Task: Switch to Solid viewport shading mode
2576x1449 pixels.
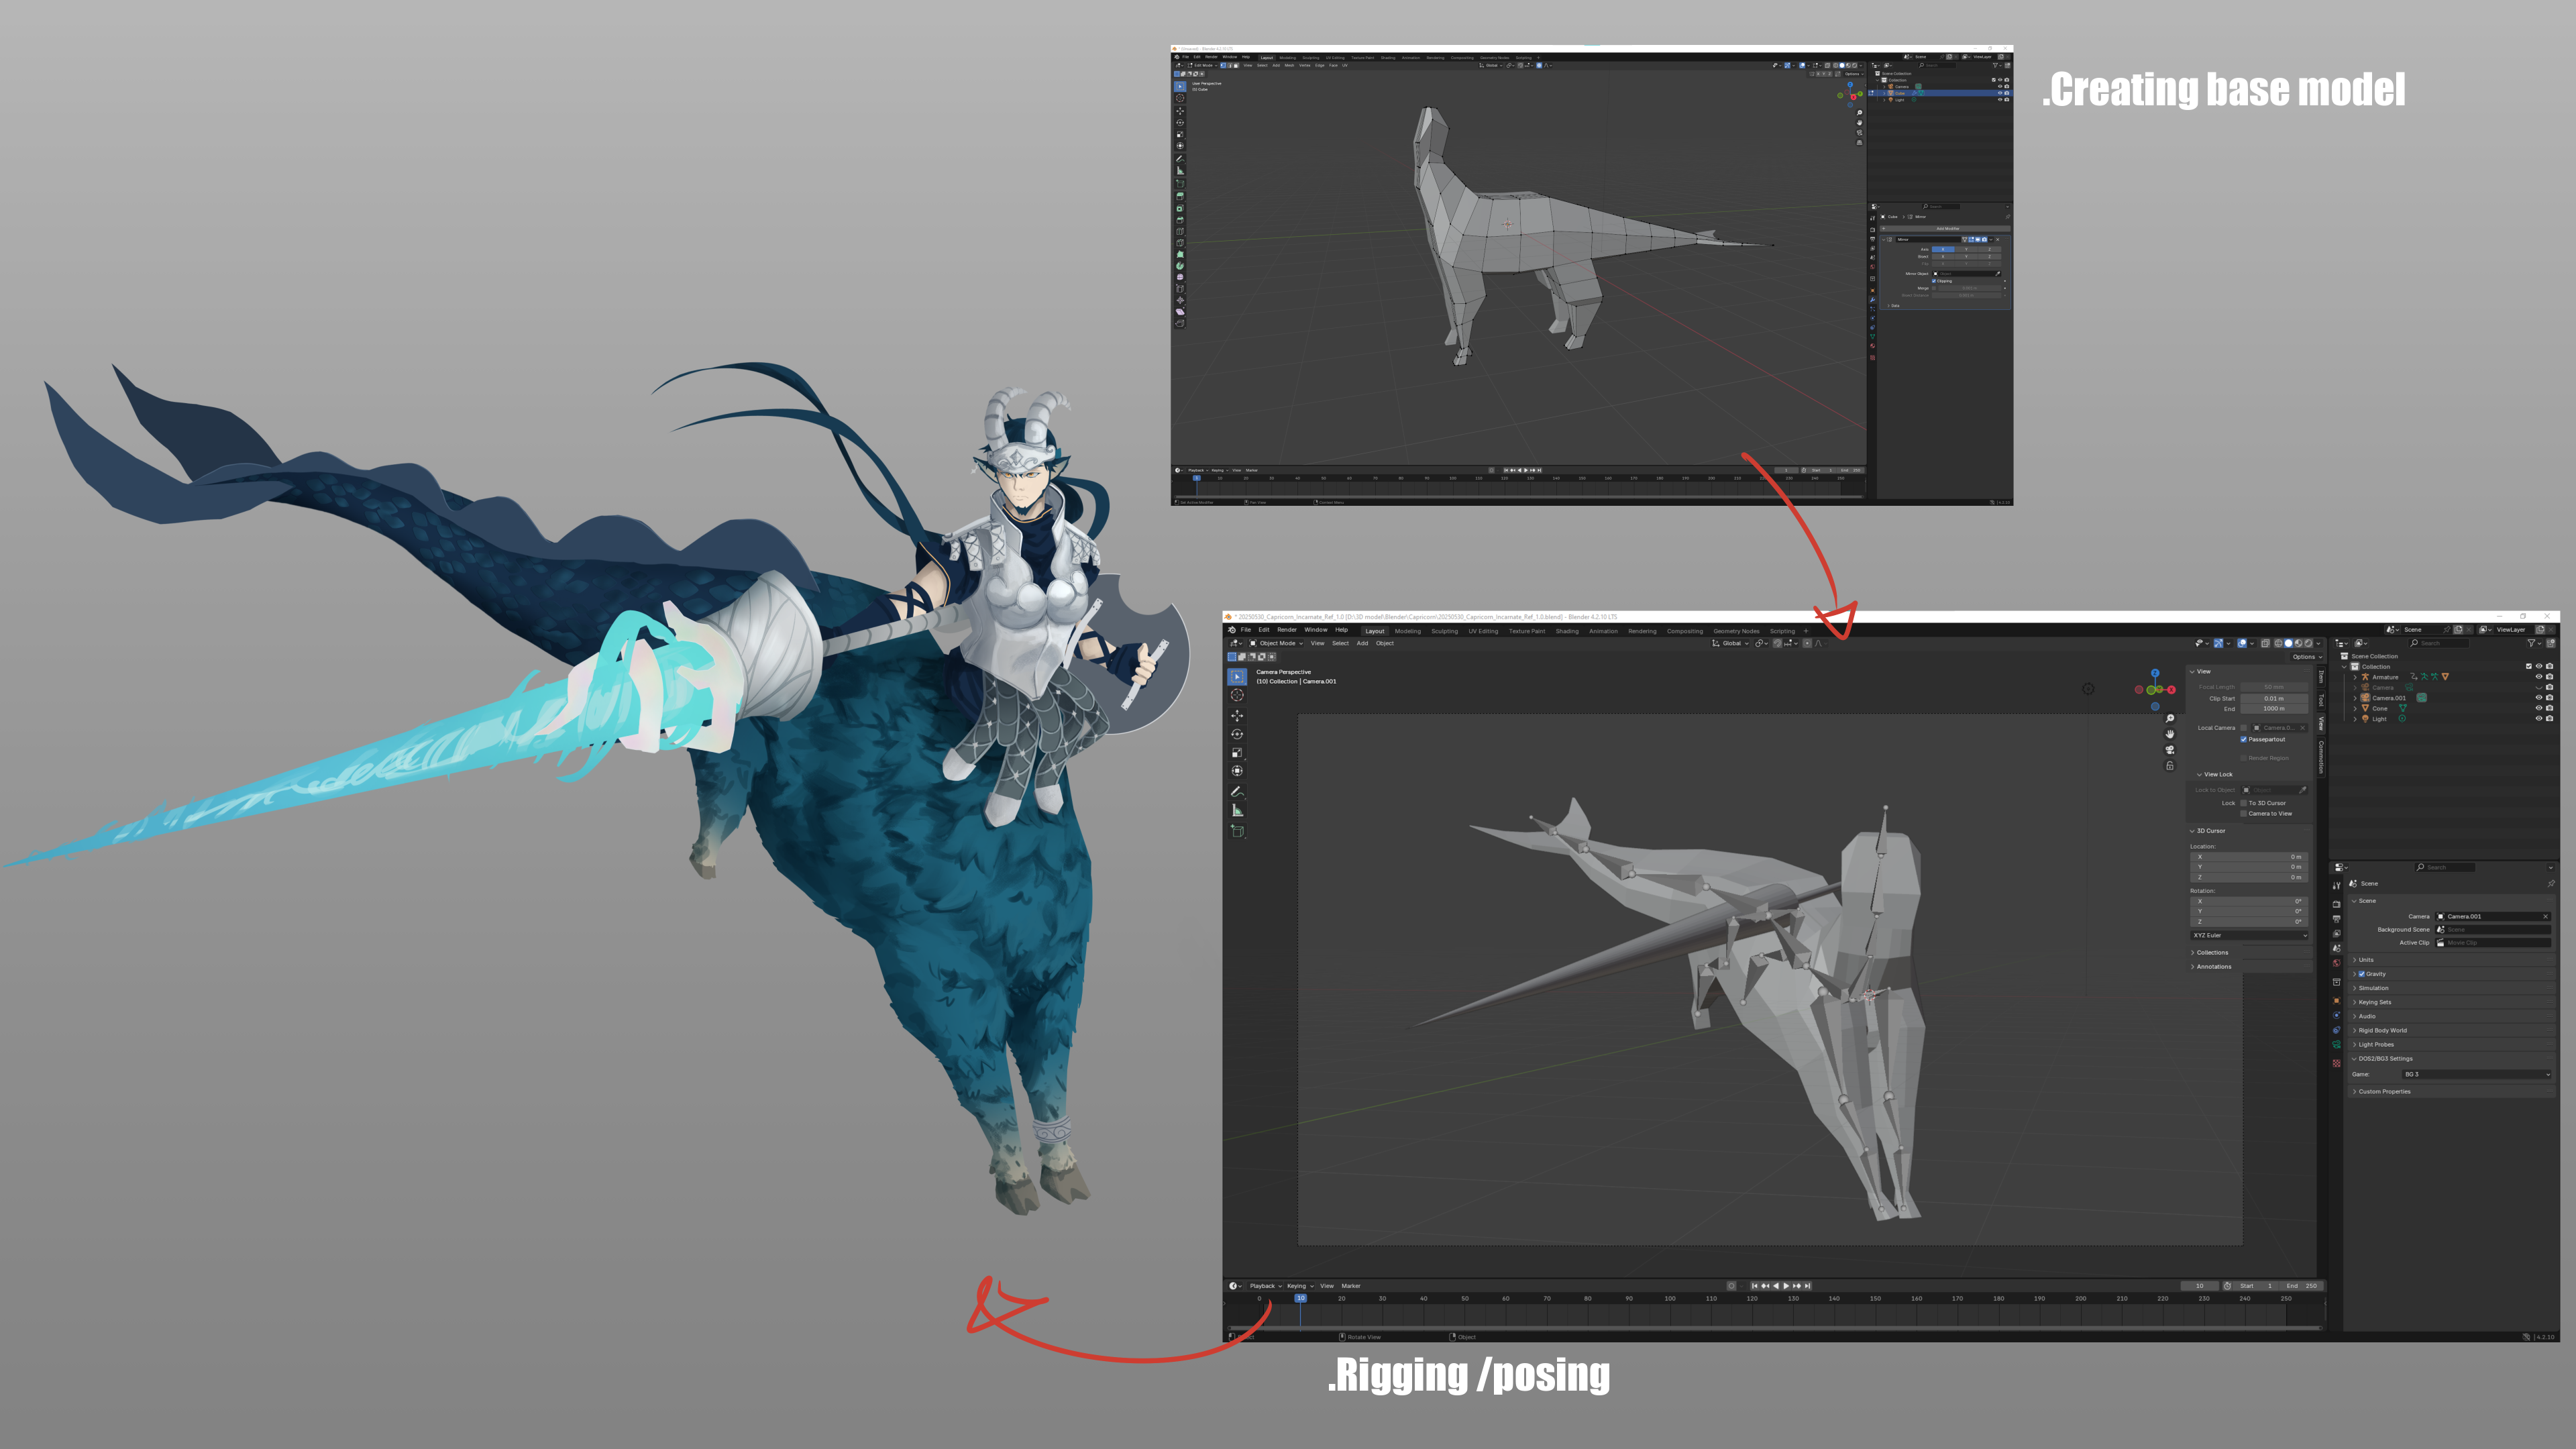Action: click(2288, 643)
